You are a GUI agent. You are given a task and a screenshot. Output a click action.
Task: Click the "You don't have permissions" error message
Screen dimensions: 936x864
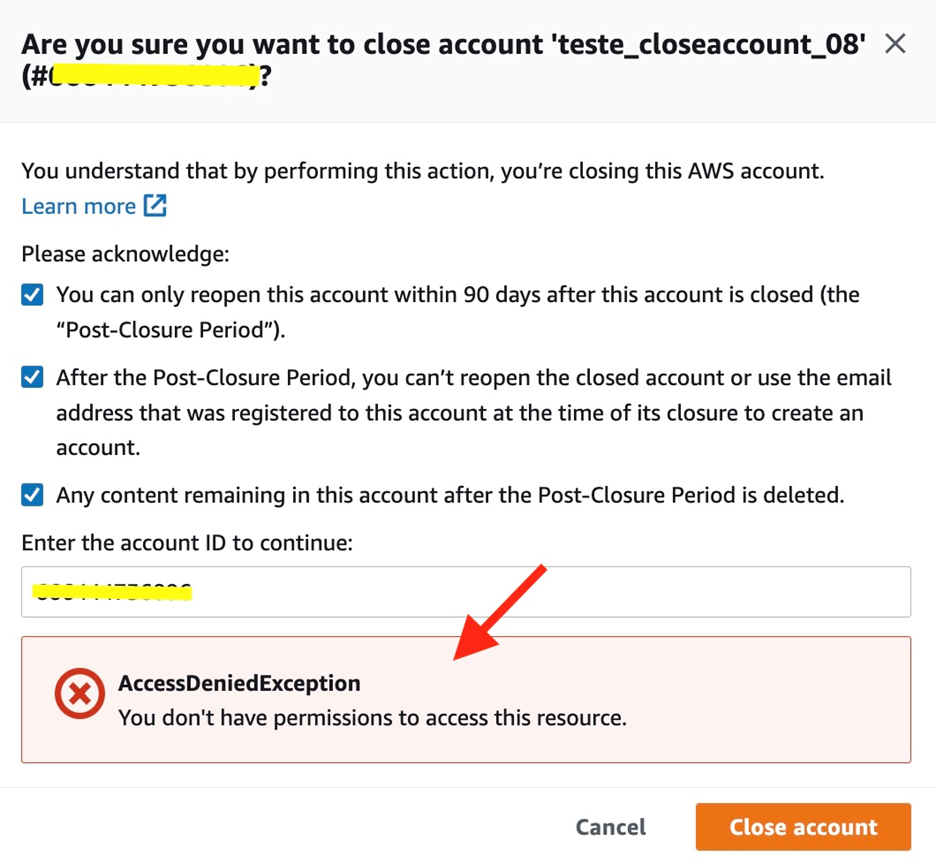click(x=372, y=718)
